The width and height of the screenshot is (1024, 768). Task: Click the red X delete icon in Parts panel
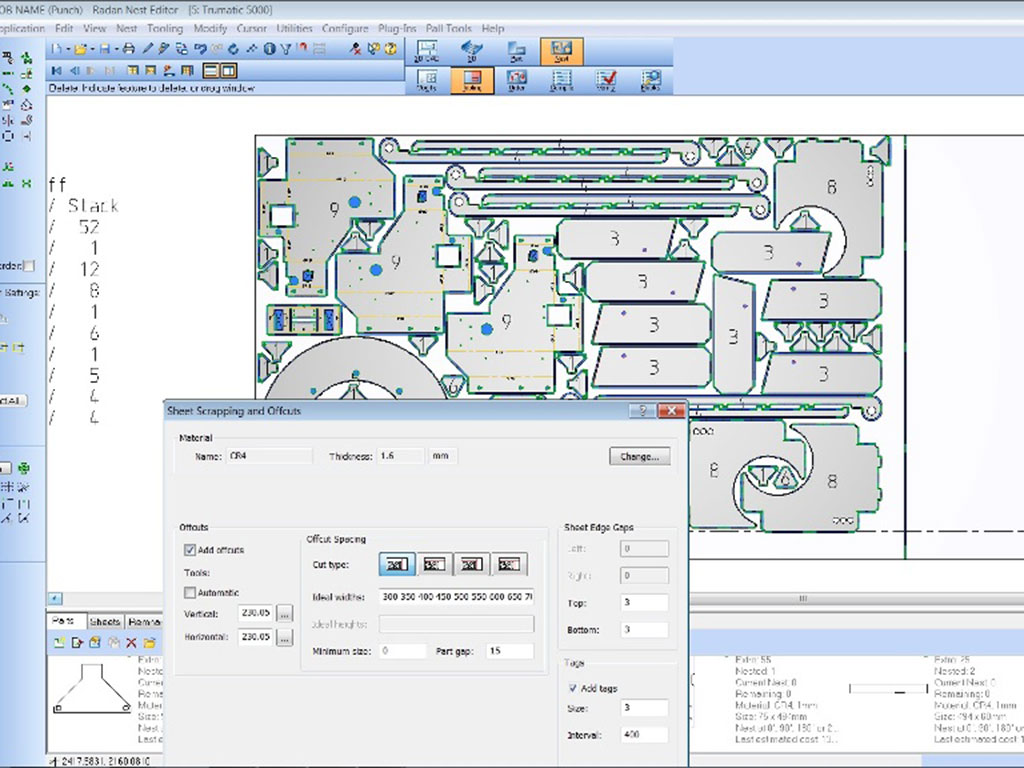pyautogui.click(x=131, y=642)
